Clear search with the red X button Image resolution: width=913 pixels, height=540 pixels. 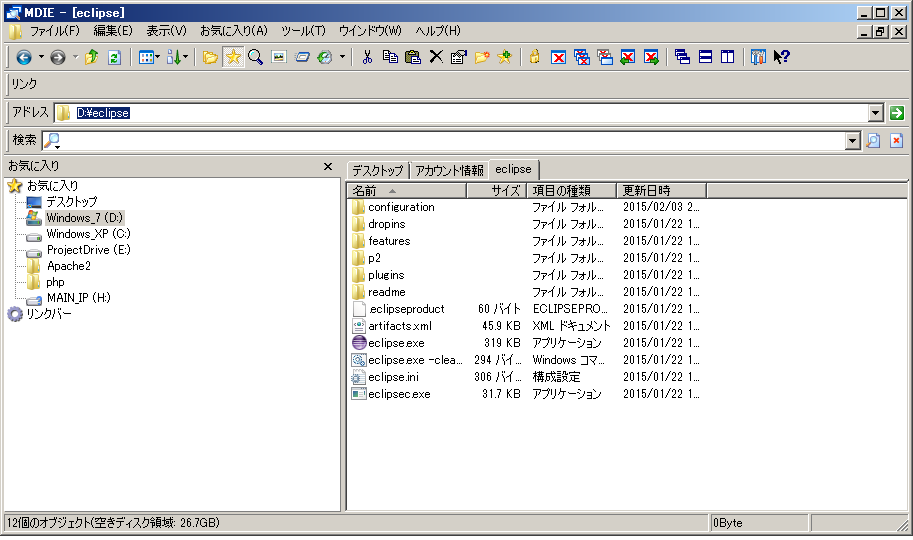[897, 140]
